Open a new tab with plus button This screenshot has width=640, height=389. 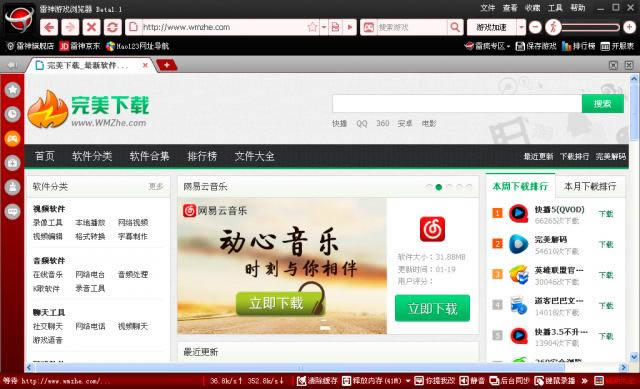pyautogui.click(x=167, y=65)
